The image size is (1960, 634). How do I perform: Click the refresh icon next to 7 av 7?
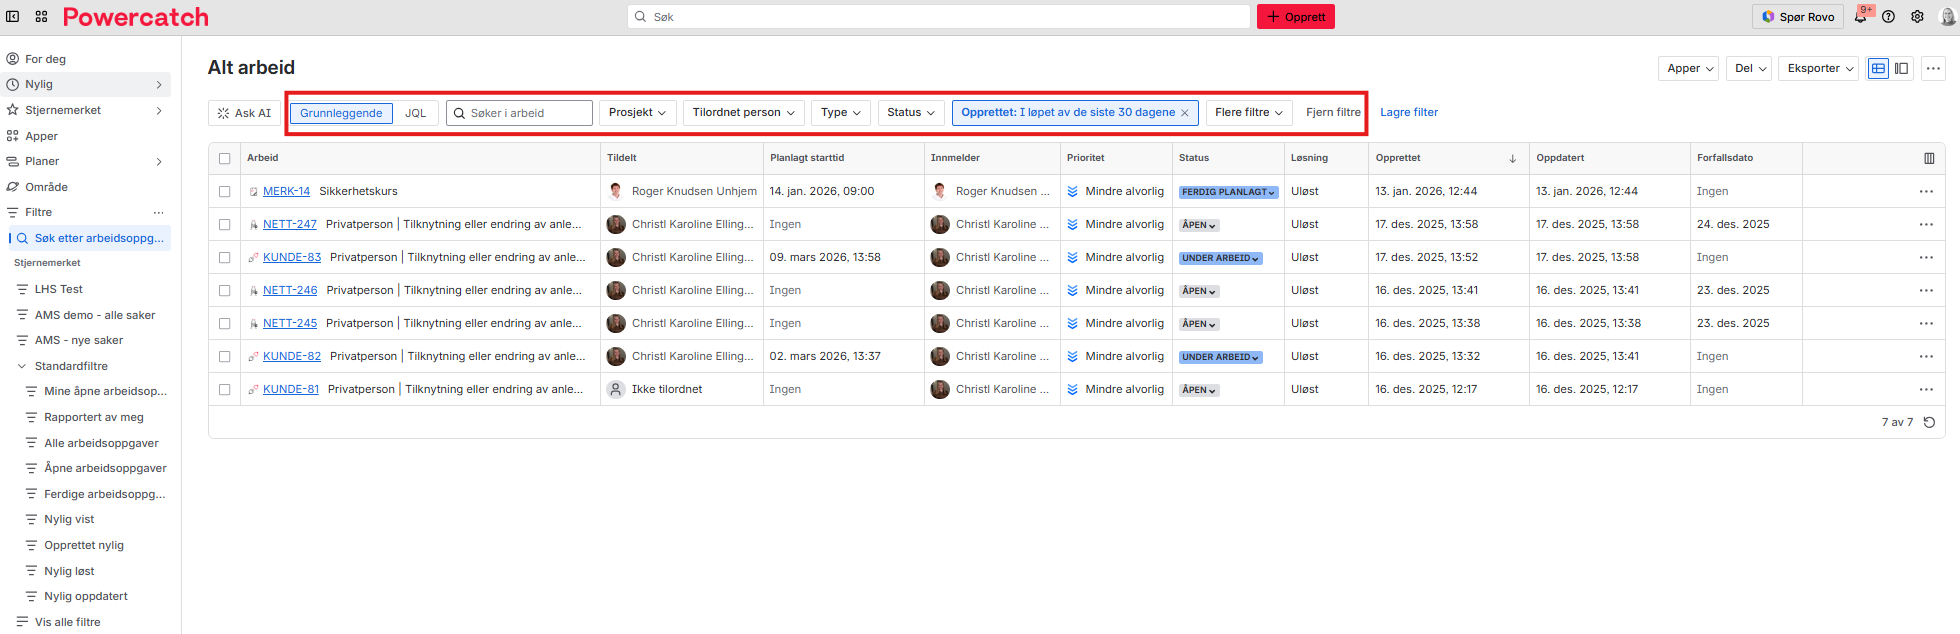tap(1929, 422)
